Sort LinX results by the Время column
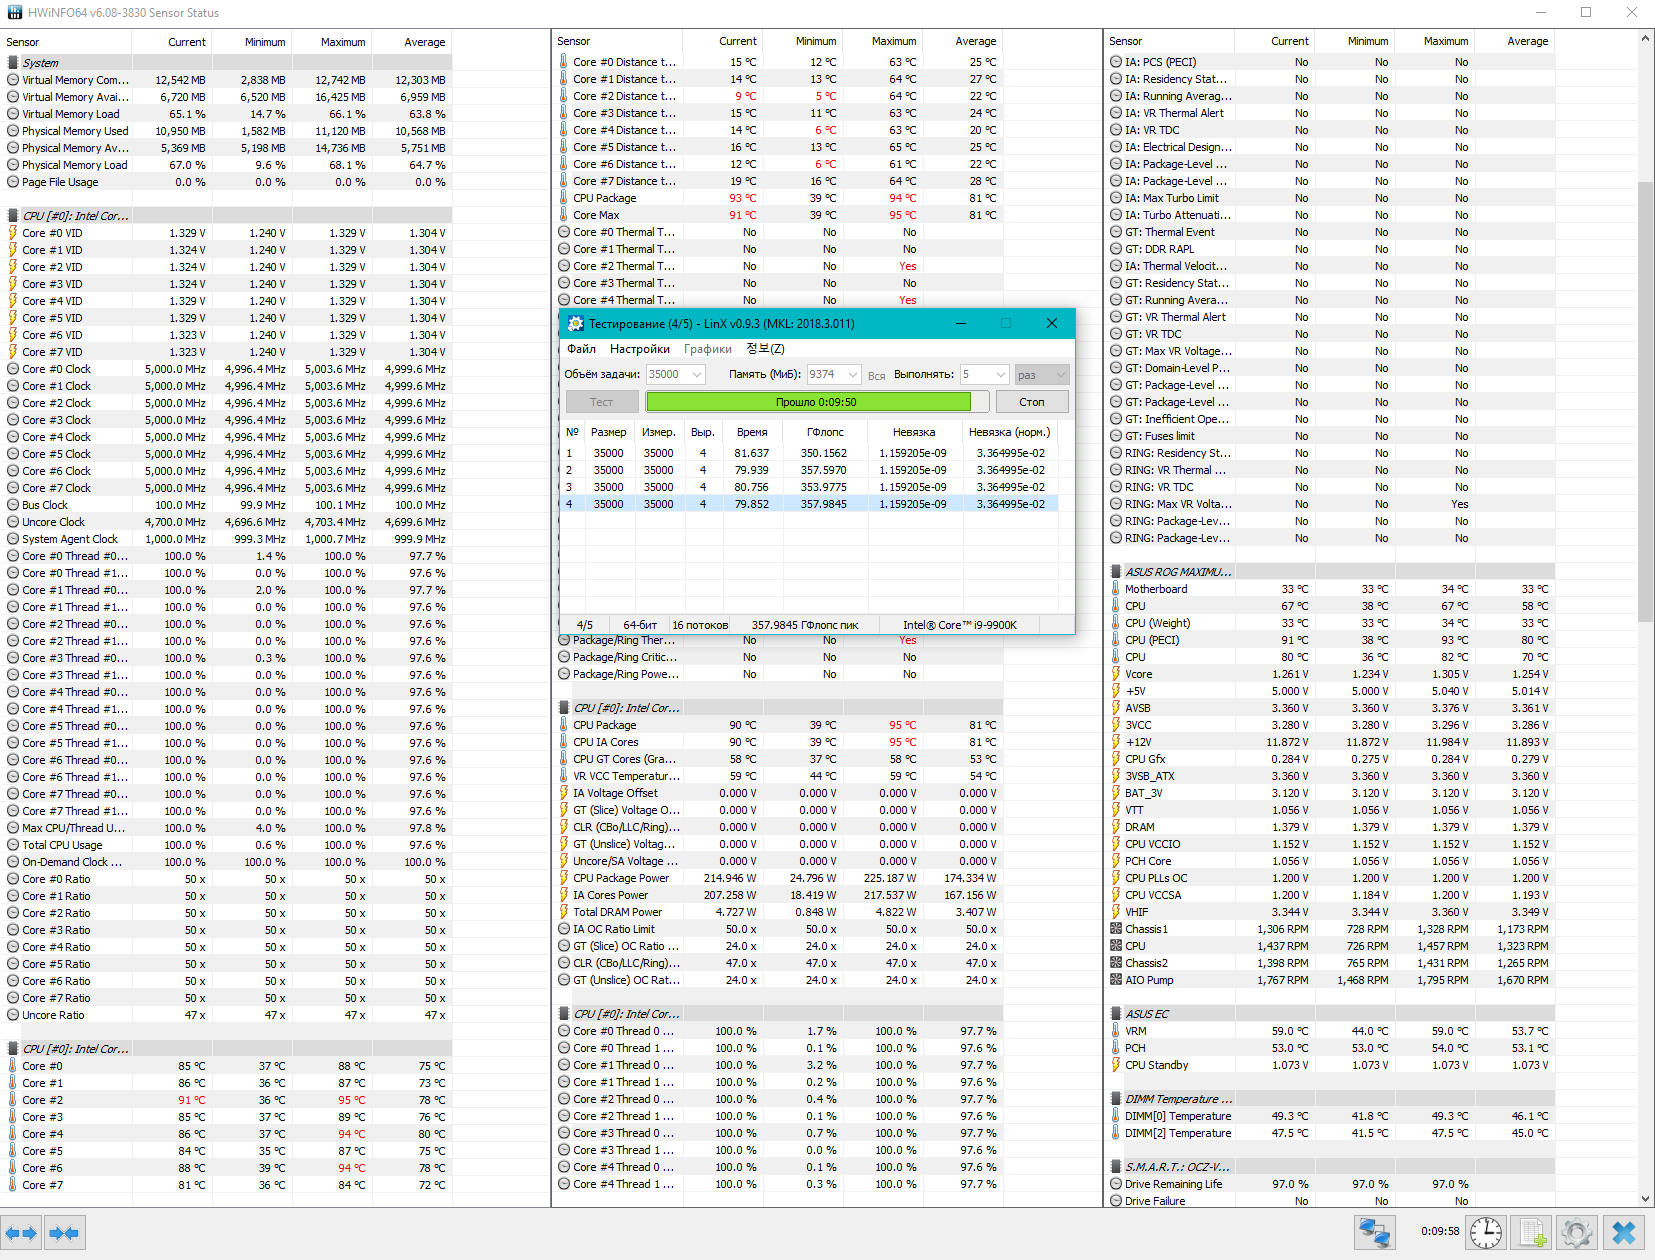The image size is (1655, 1260). coord(752,432)
